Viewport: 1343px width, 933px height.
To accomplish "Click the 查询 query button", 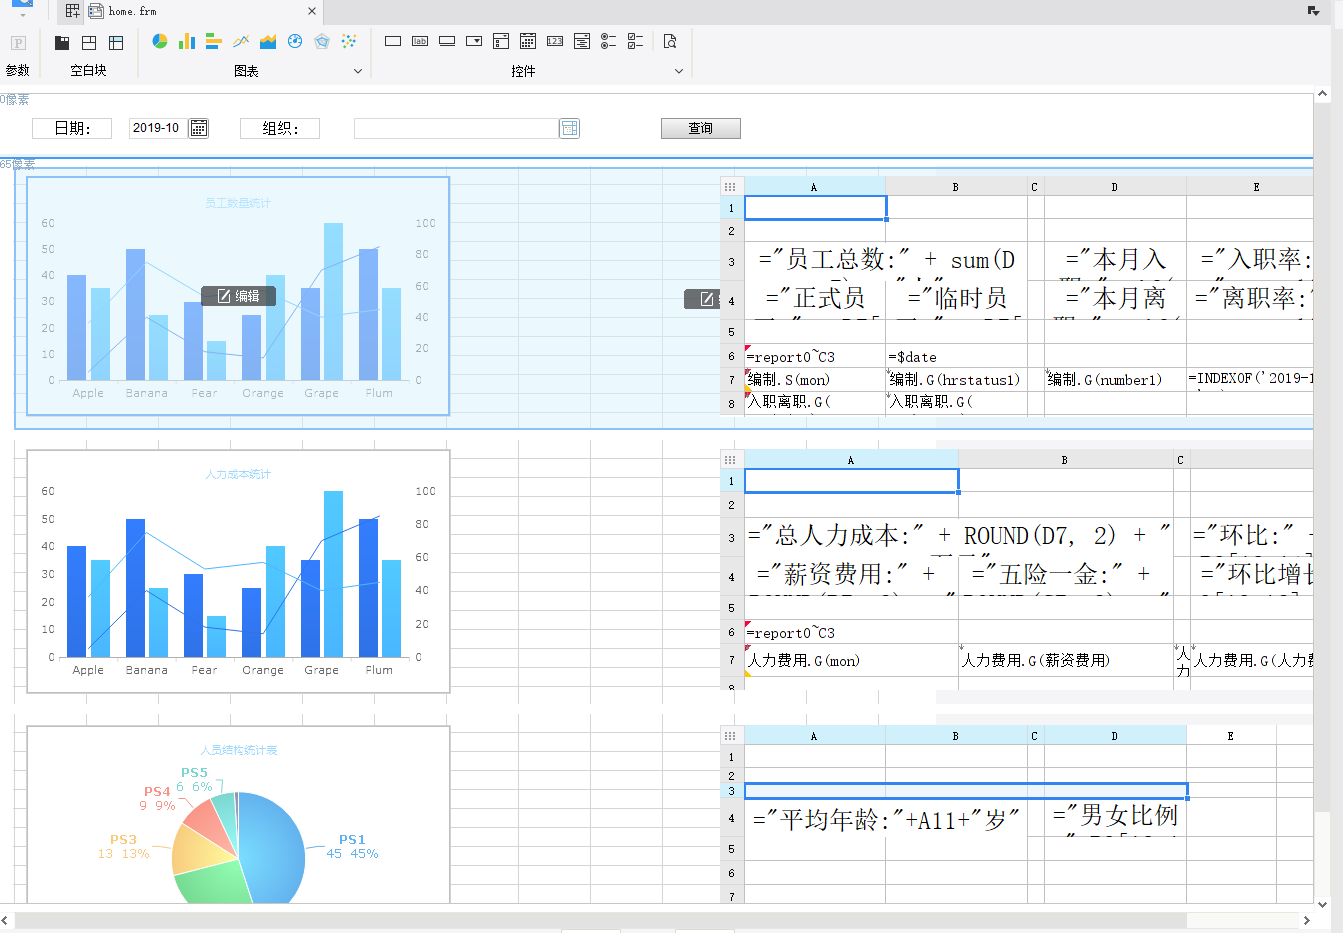I will click(701, 128).
